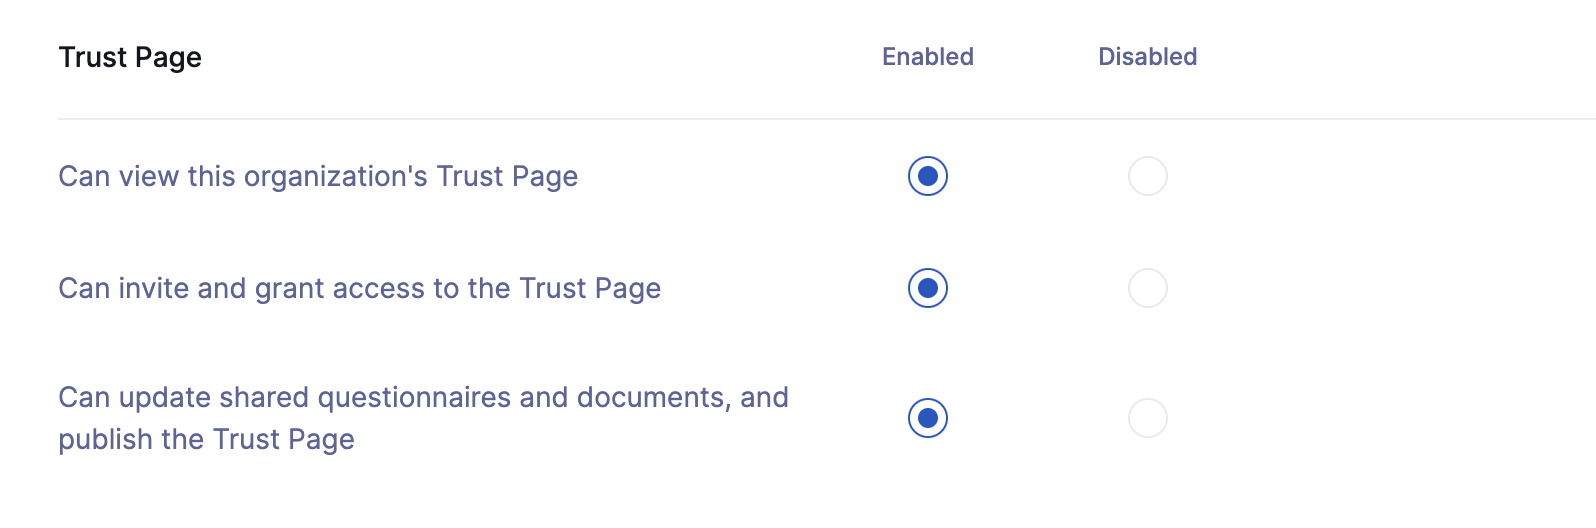Click "Can view this organization's Trust Page" label
This screenshot has width=1596, height=528.
click(x=318, y=177)
